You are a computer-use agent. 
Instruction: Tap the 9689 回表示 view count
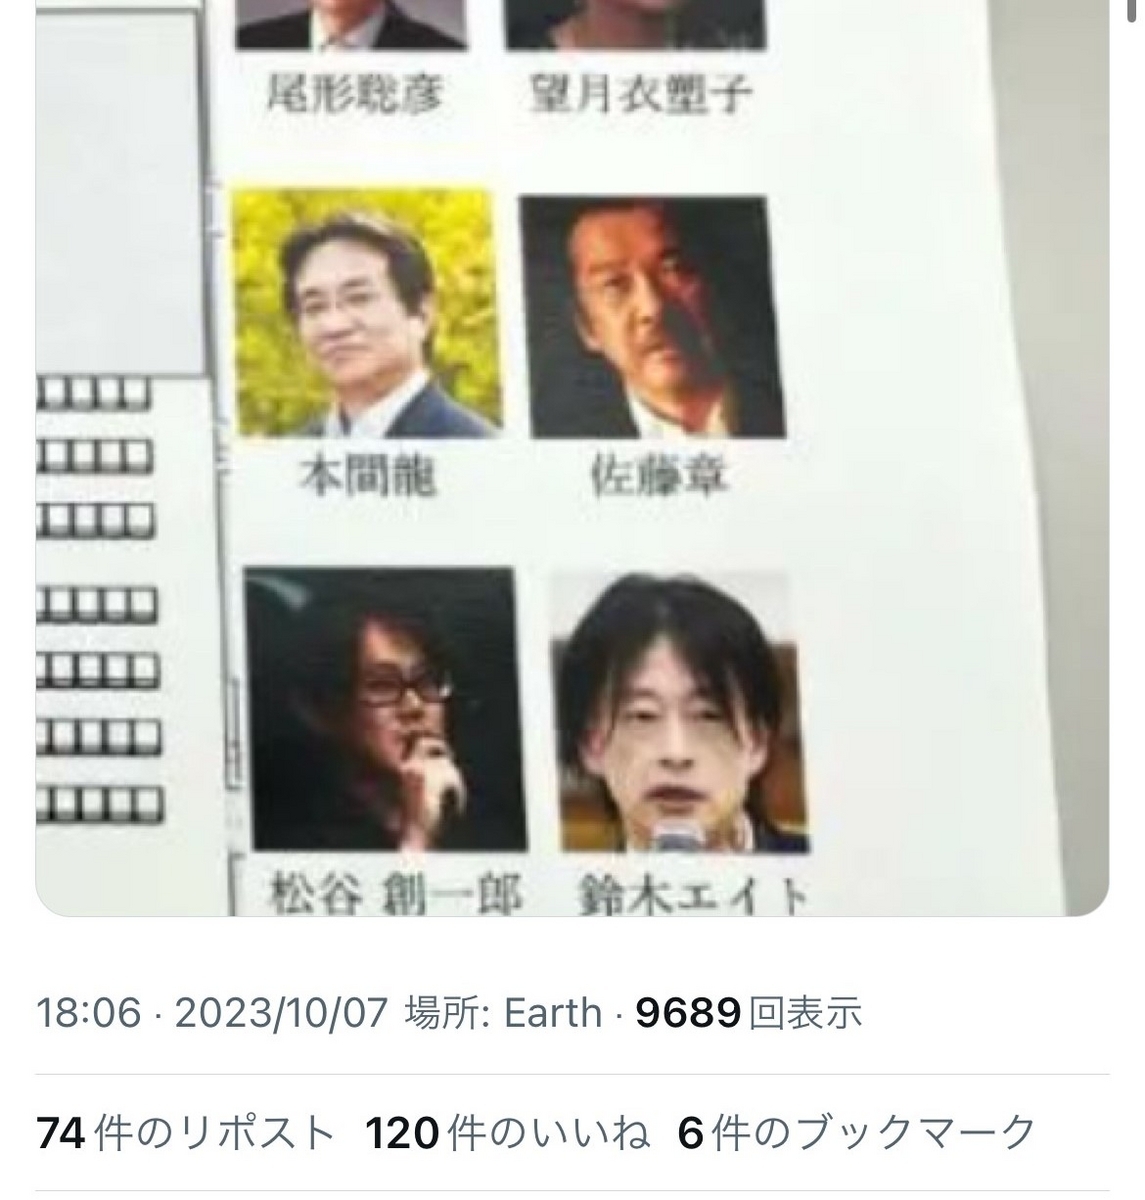tap(748, 1014)
